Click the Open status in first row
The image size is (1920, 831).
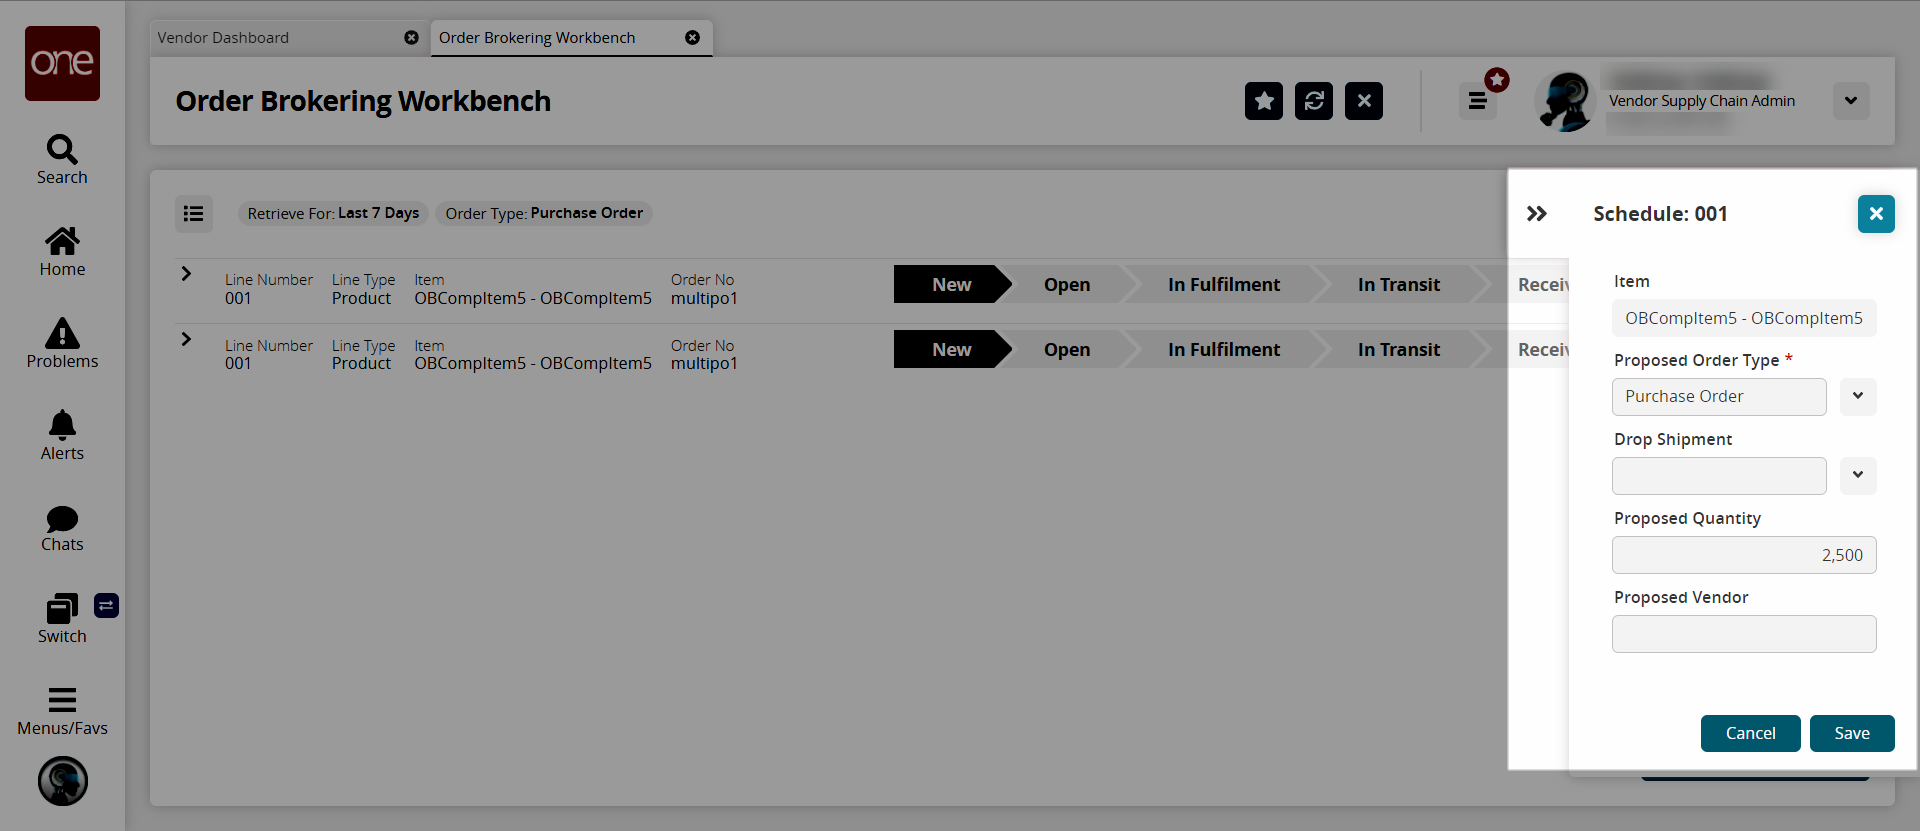point(1067,285)
